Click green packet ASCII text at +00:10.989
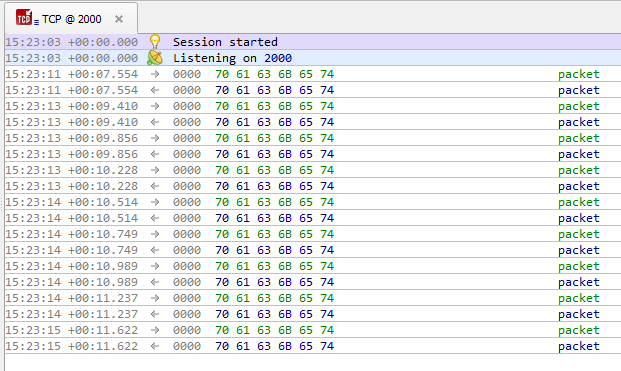621x371 pixels. (579, 266)
